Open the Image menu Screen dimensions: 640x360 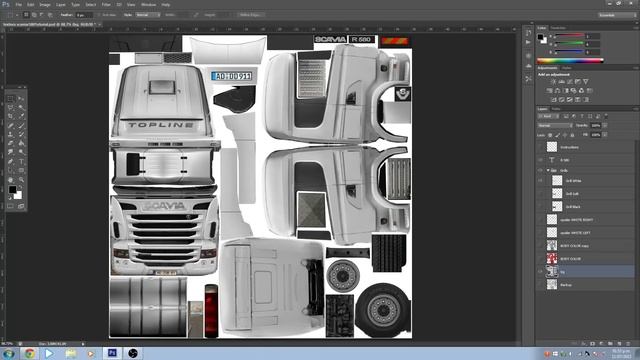pos(45,4)
